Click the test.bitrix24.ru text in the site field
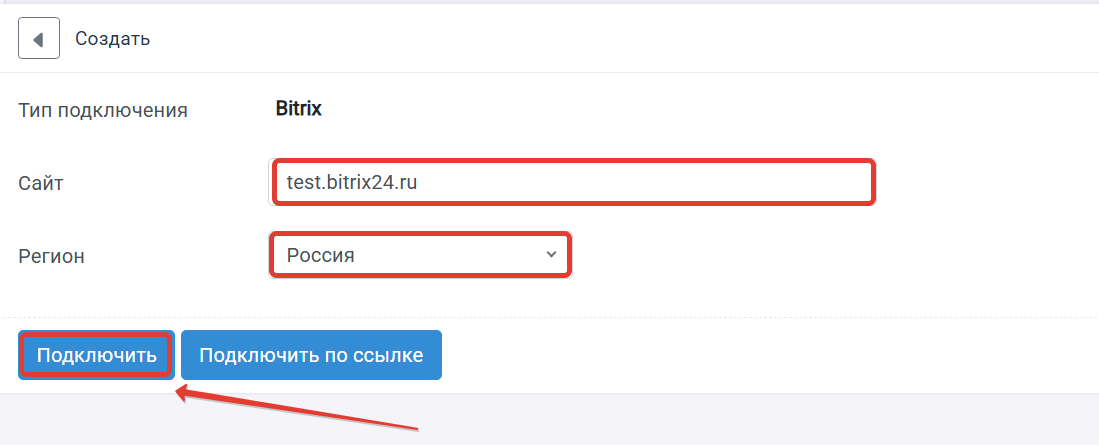The height and width of the screenshot is (445, 1099). (x=352, y=183)
